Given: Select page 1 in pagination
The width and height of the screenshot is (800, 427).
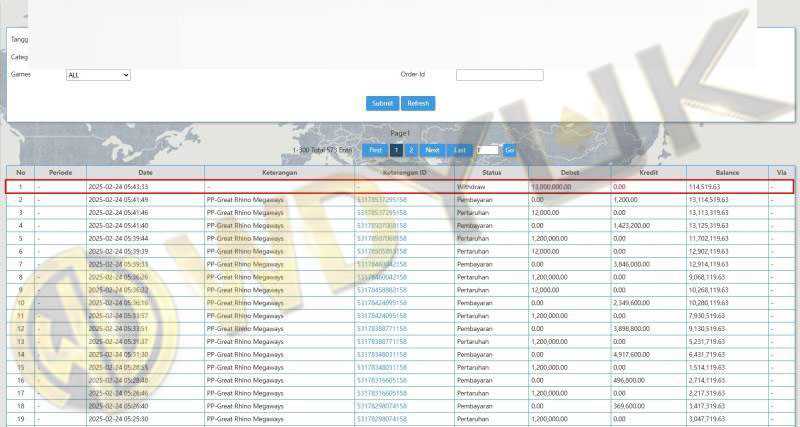Looking at the screenshot, I should pyautogui.click(x=396, y=150).
